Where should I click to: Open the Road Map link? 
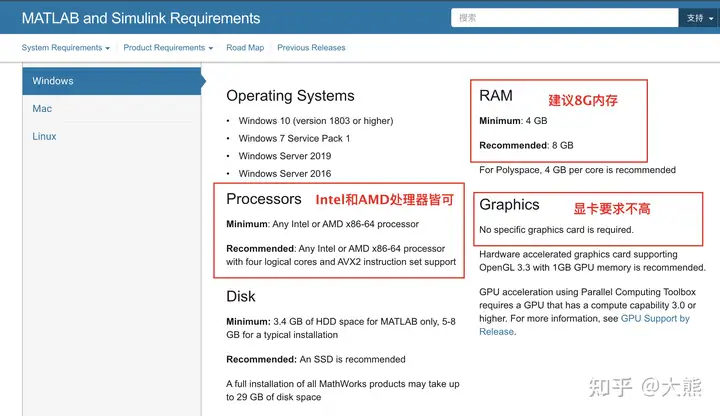pos(245,48)
